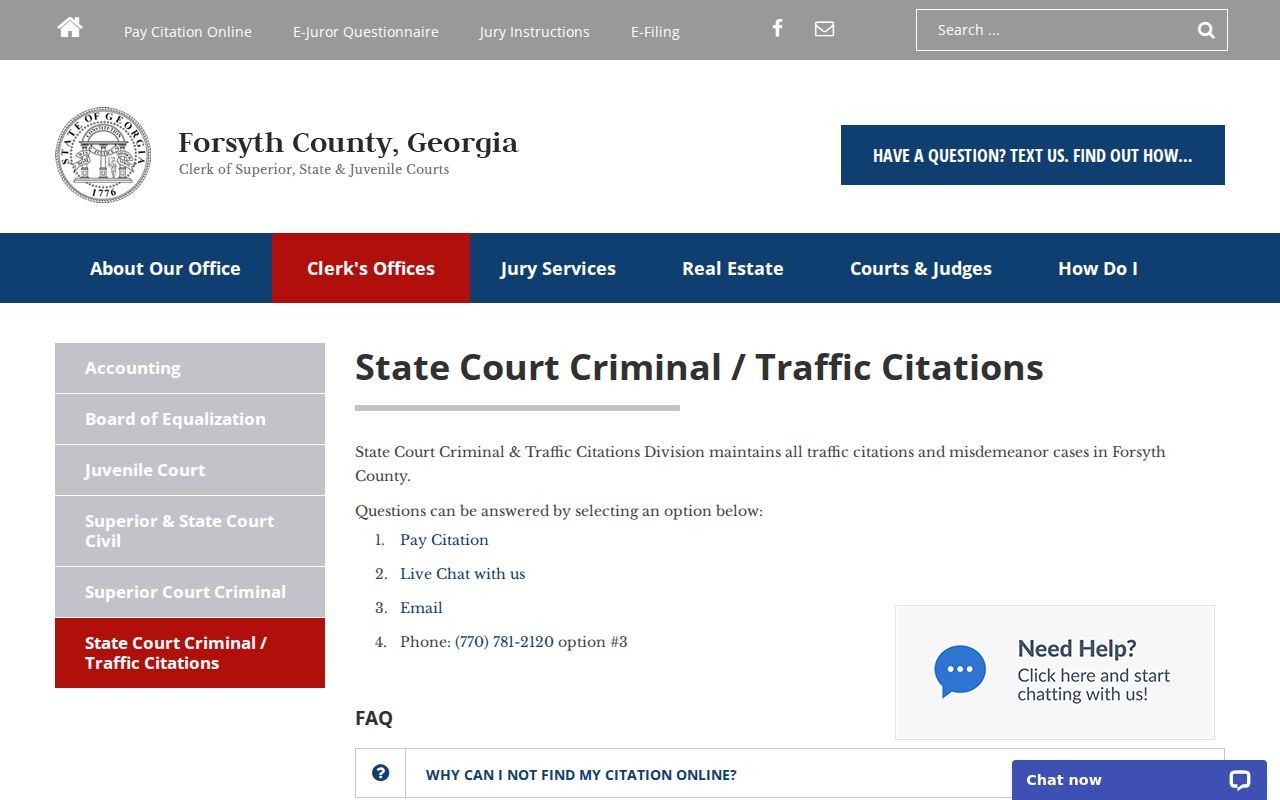The image size is (1280, 800).
Task: Open the Facebook icon link
Action: pyautogui.click(x=777, y=28)
